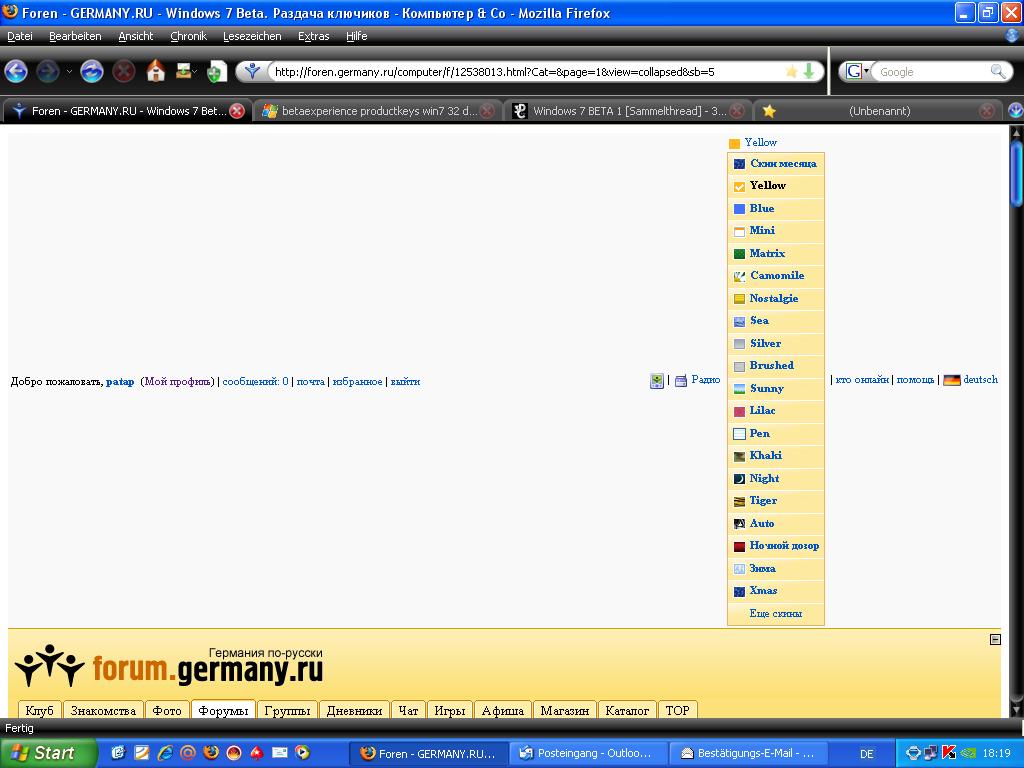Image resolution: width=1024 pixels, height=768 pixels.
Task: Click the Yellow skin selector header
Action: tap(753, 142)
